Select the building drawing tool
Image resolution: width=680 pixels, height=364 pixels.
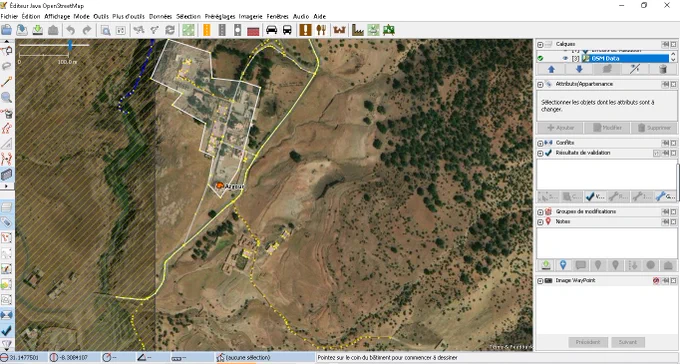(7, 174)
